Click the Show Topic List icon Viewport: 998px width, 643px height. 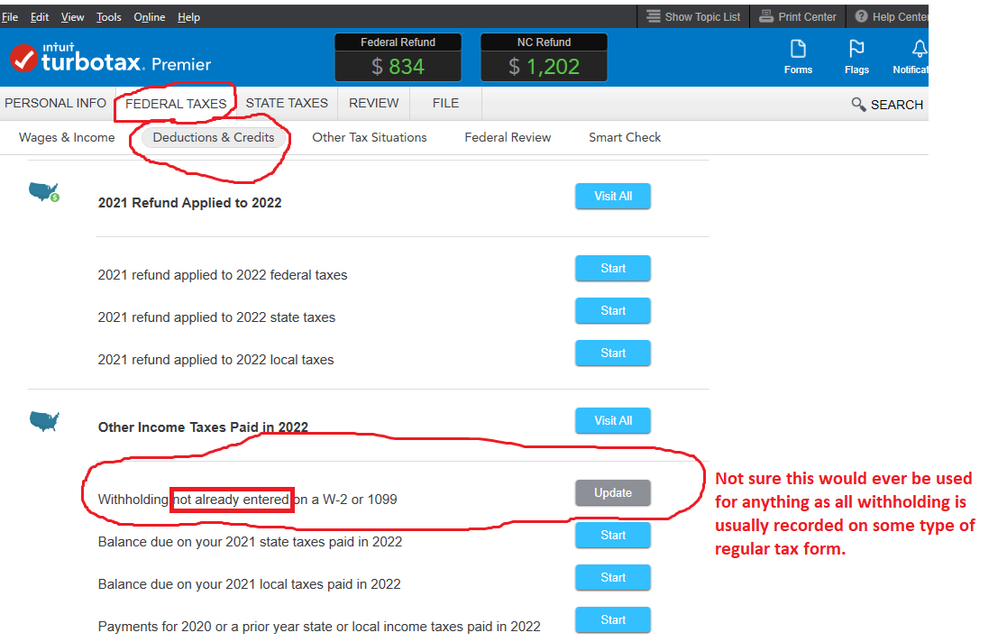(x=654, y=16)
